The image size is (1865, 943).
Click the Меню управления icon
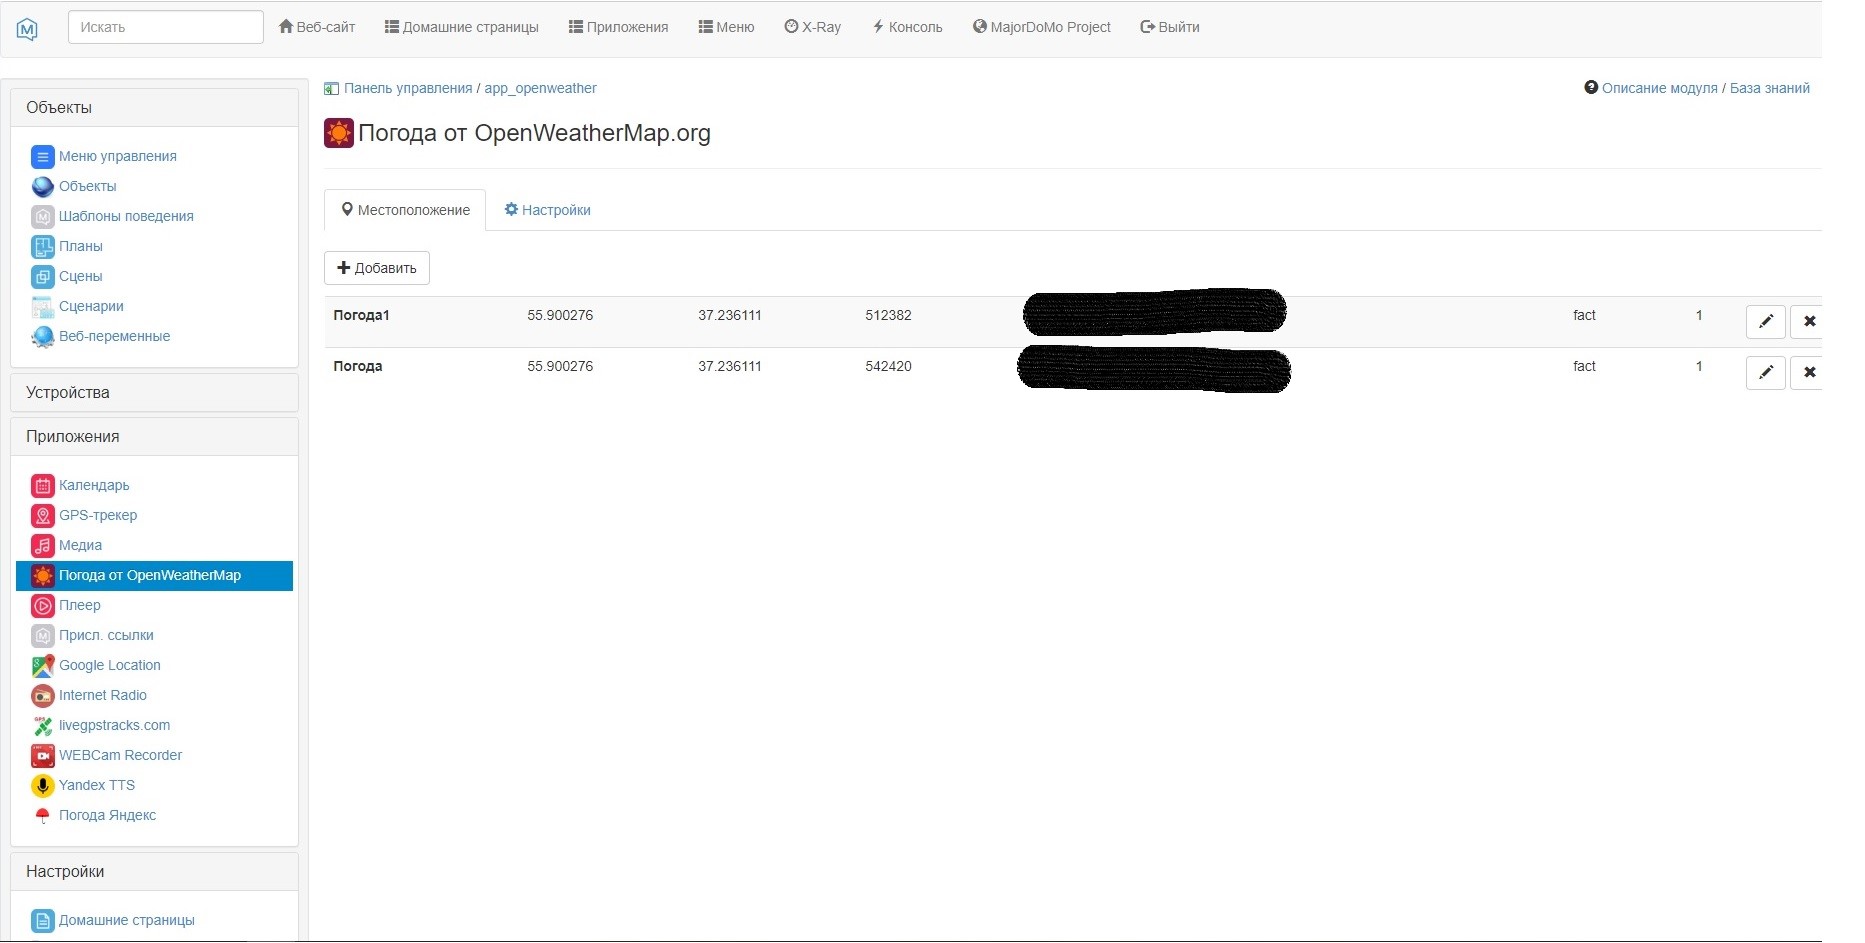(x=43, y=157)
